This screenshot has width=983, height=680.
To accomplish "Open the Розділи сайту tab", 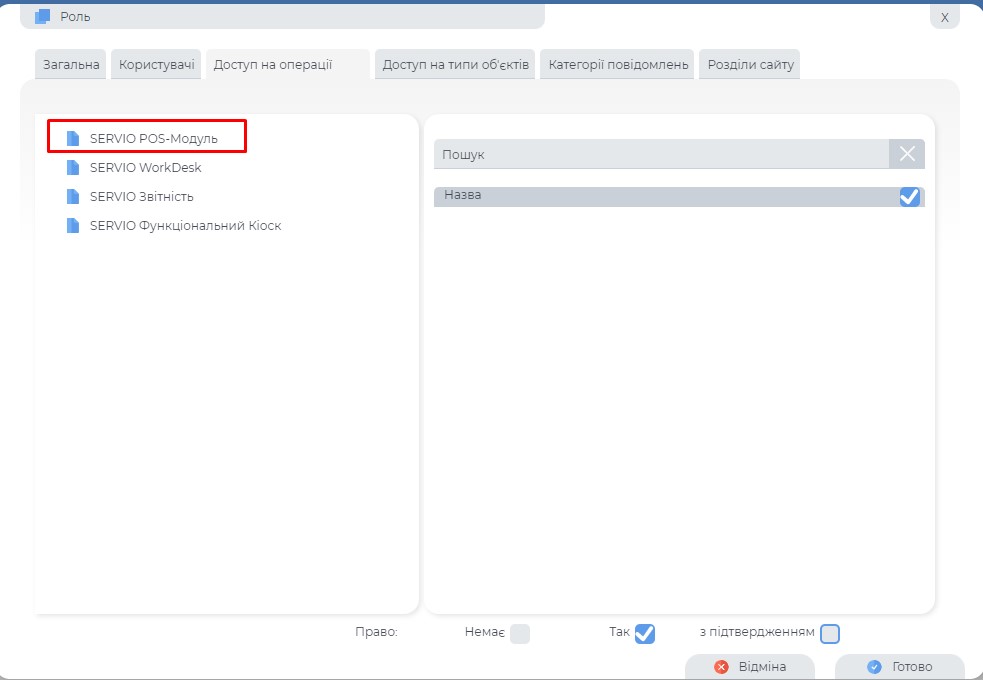I will click(750, 65).
